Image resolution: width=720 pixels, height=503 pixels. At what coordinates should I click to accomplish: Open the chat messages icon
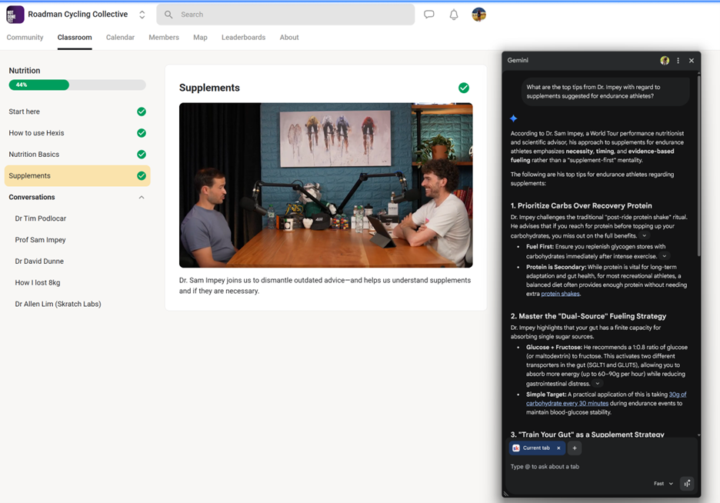pos(429,15)
